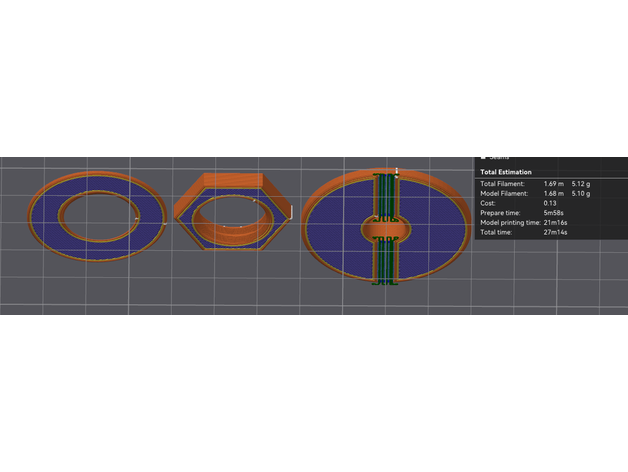Click the Total time label

(496, 231)
